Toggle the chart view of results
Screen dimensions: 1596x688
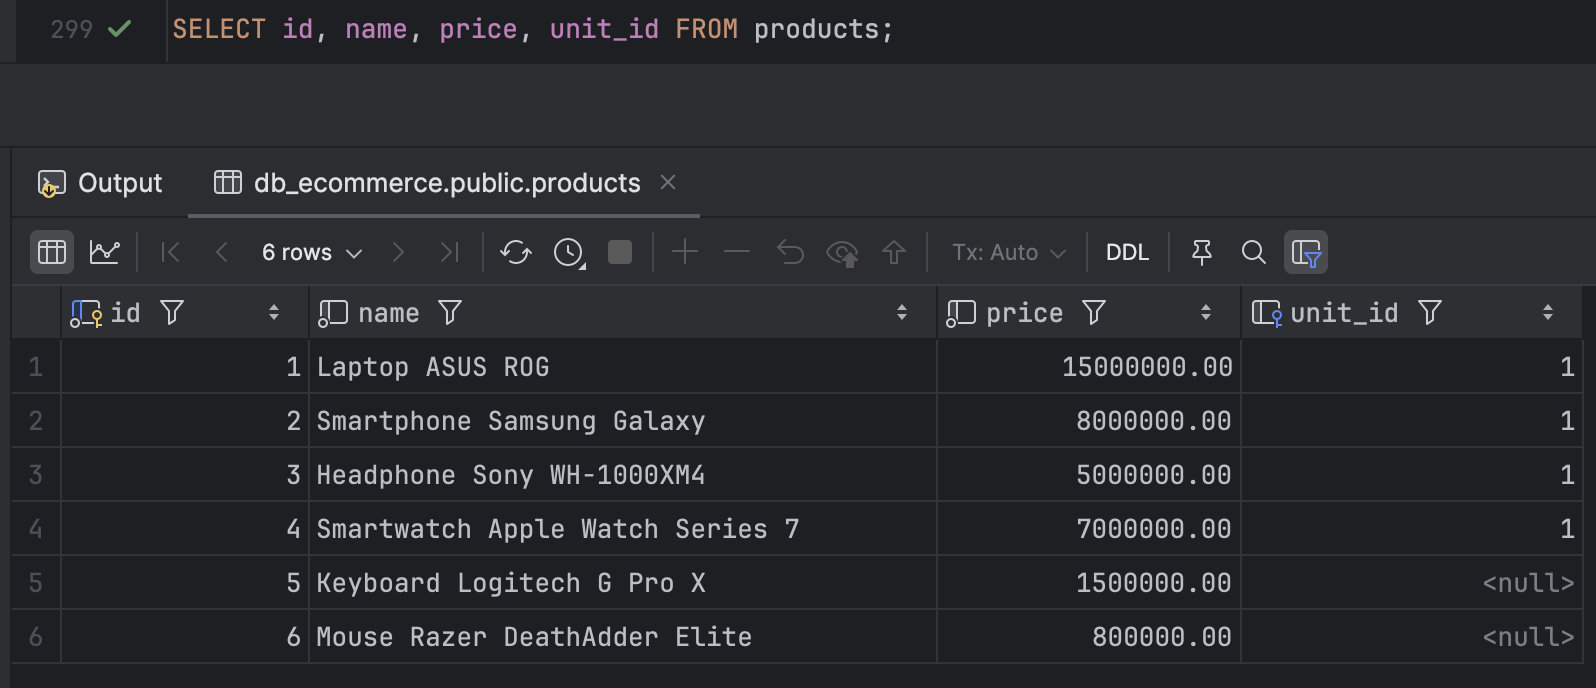tap(104, 252)
